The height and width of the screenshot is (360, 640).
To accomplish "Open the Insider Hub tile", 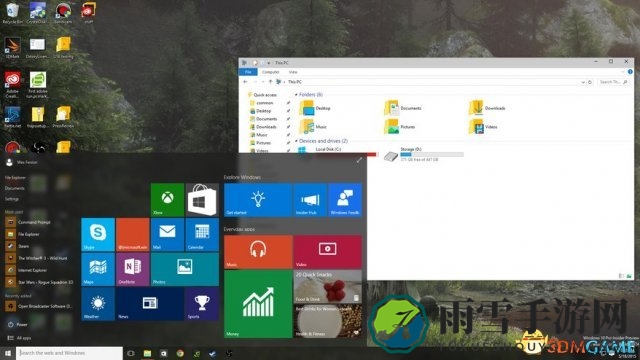I will 310,200.
